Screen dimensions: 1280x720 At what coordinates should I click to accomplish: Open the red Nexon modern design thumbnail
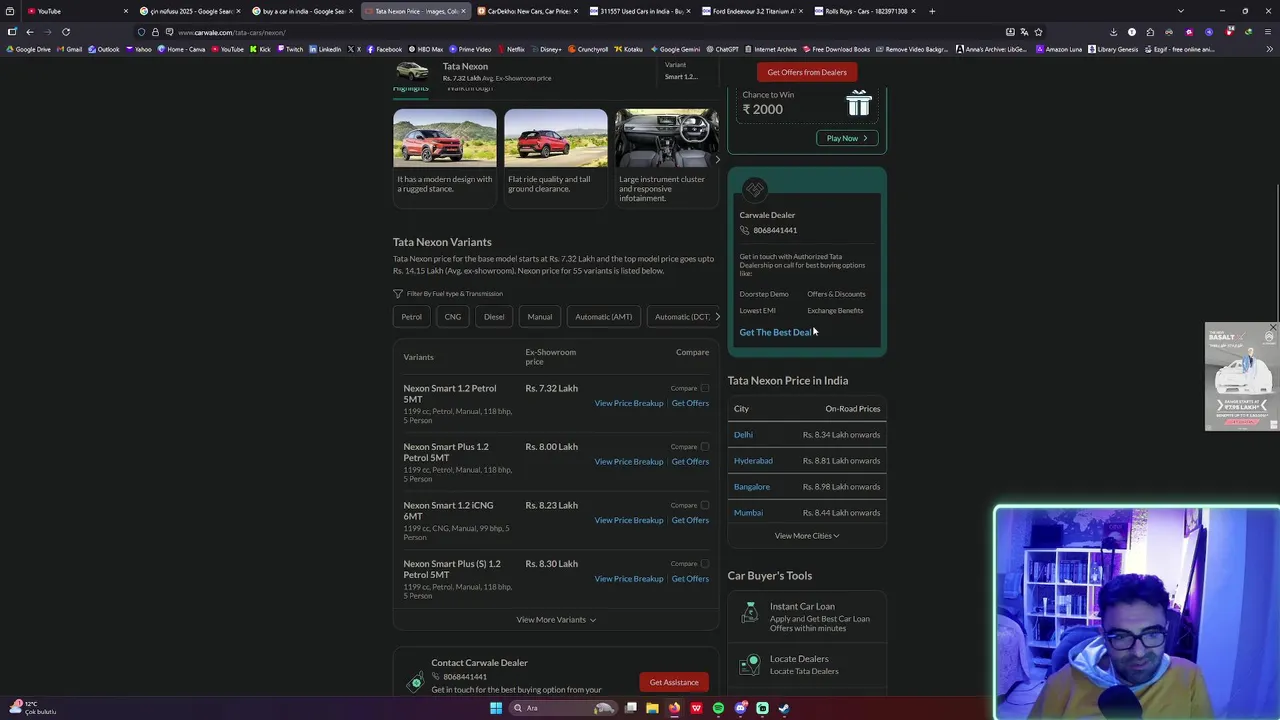click(445, 138)
